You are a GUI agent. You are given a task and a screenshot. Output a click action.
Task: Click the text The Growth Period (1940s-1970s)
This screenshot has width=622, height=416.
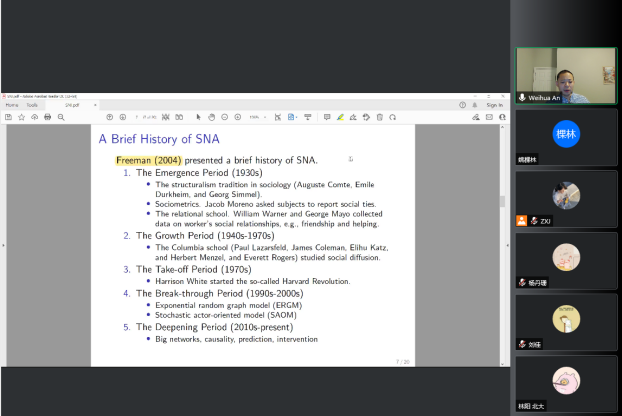tap(205, 236)
